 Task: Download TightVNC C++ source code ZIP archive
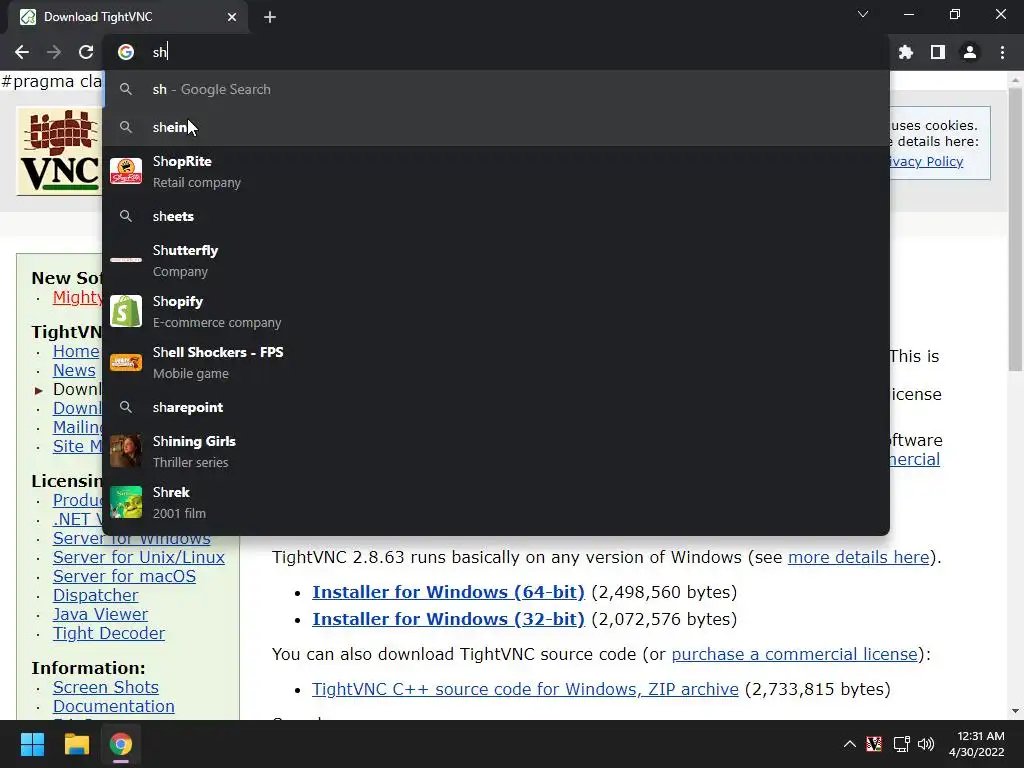(x=525, y=689)
